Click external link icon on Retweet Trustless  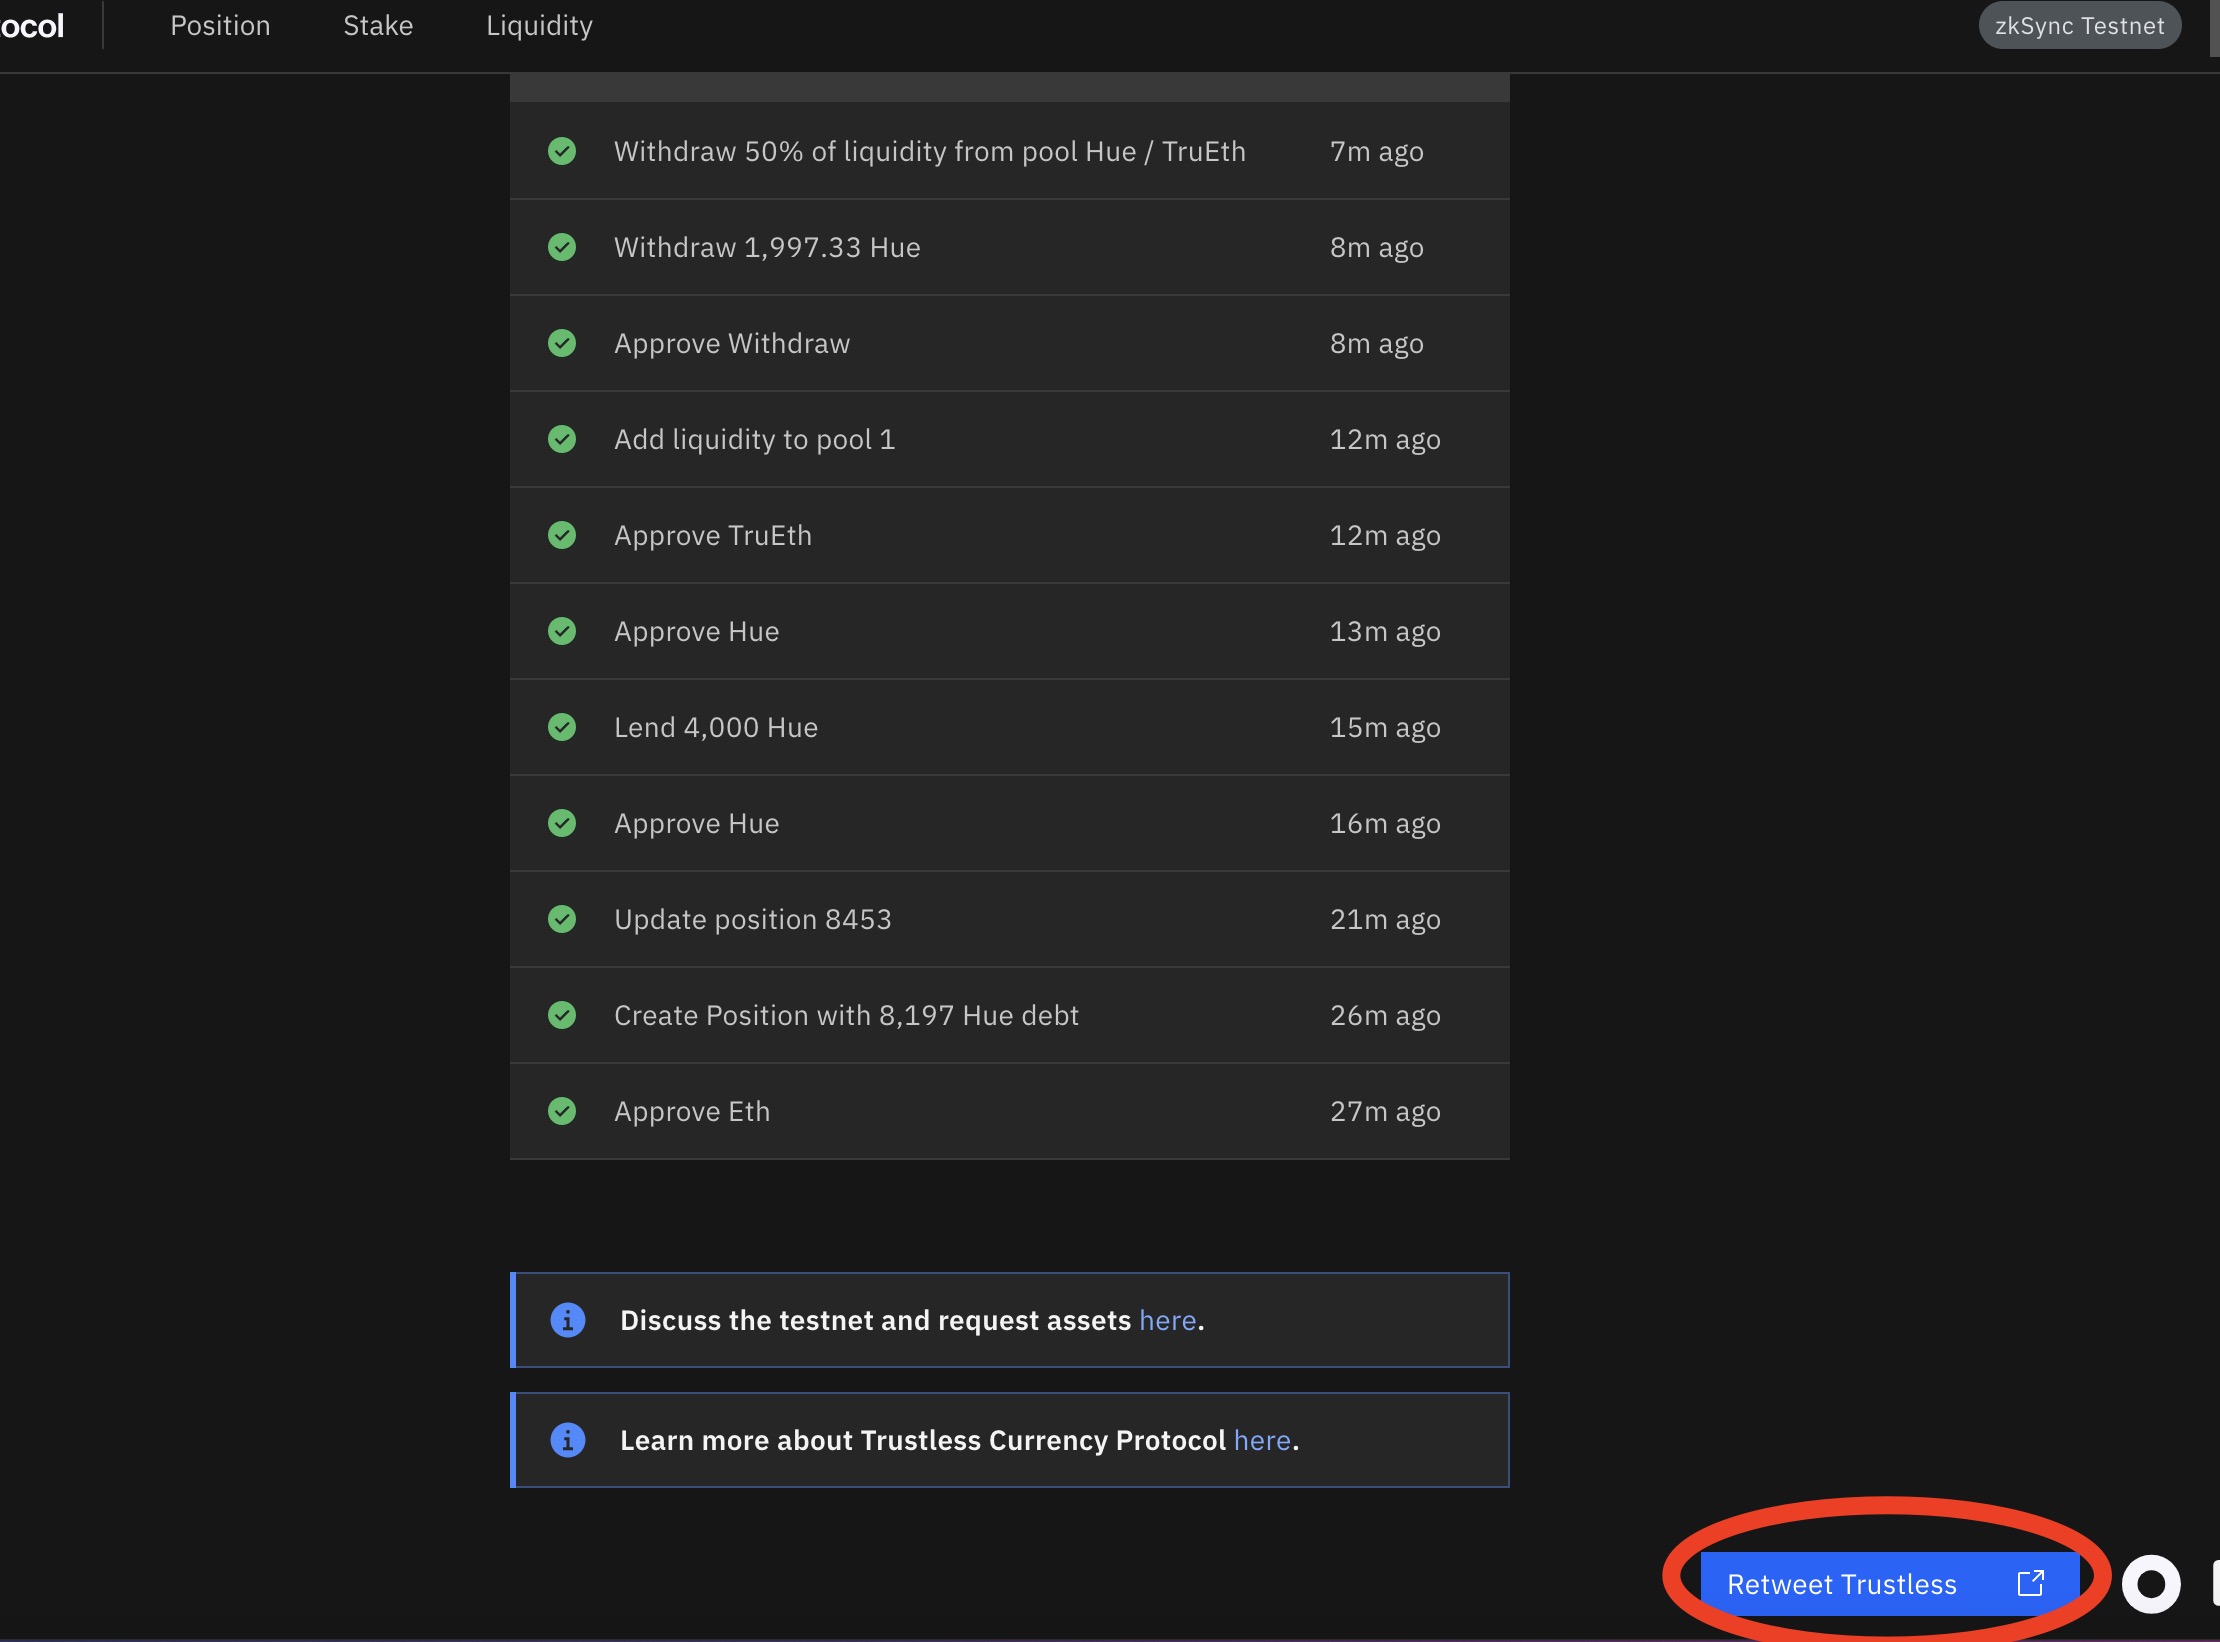pyautogui.click(x=2030, y=1583)
